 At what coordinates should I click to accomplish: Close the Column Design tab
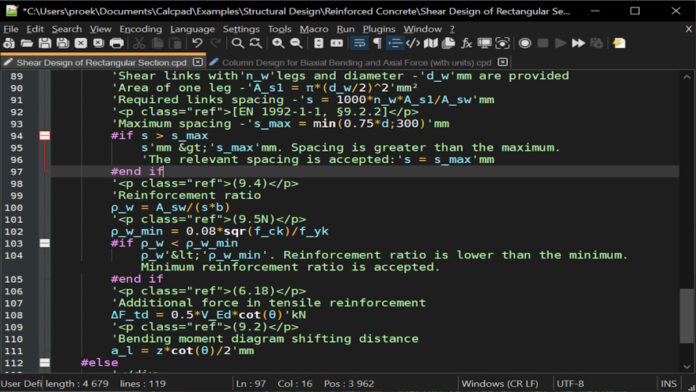[502, 62]
